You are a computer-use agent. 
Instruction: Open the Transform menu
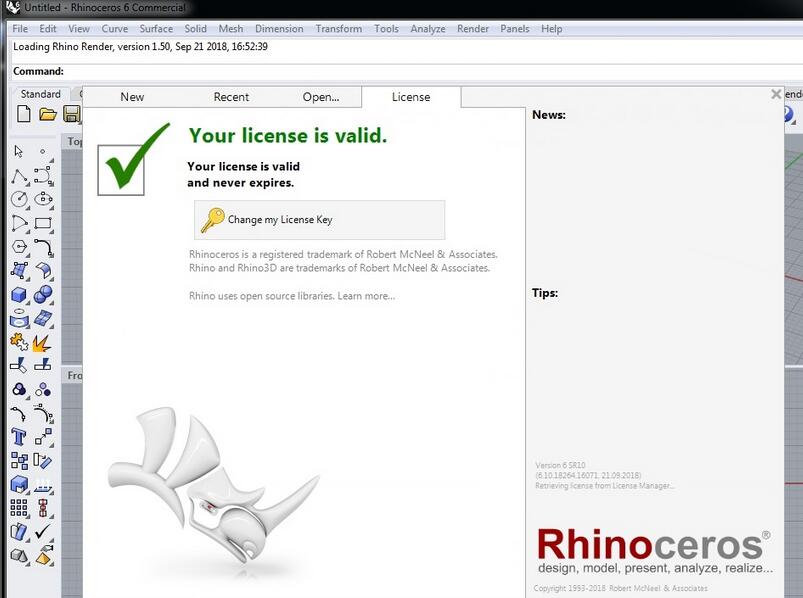tap(339, 29)
